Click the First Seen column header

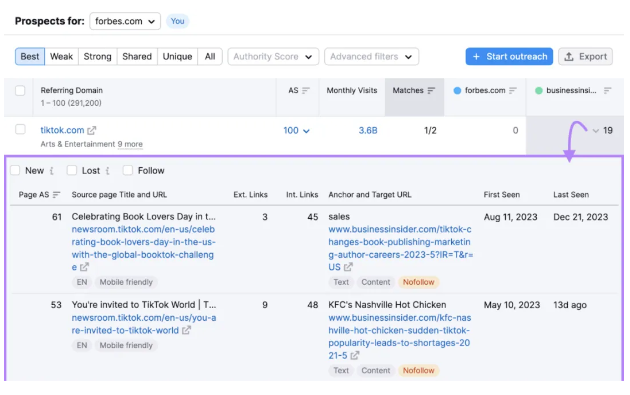tap(502, 194)
